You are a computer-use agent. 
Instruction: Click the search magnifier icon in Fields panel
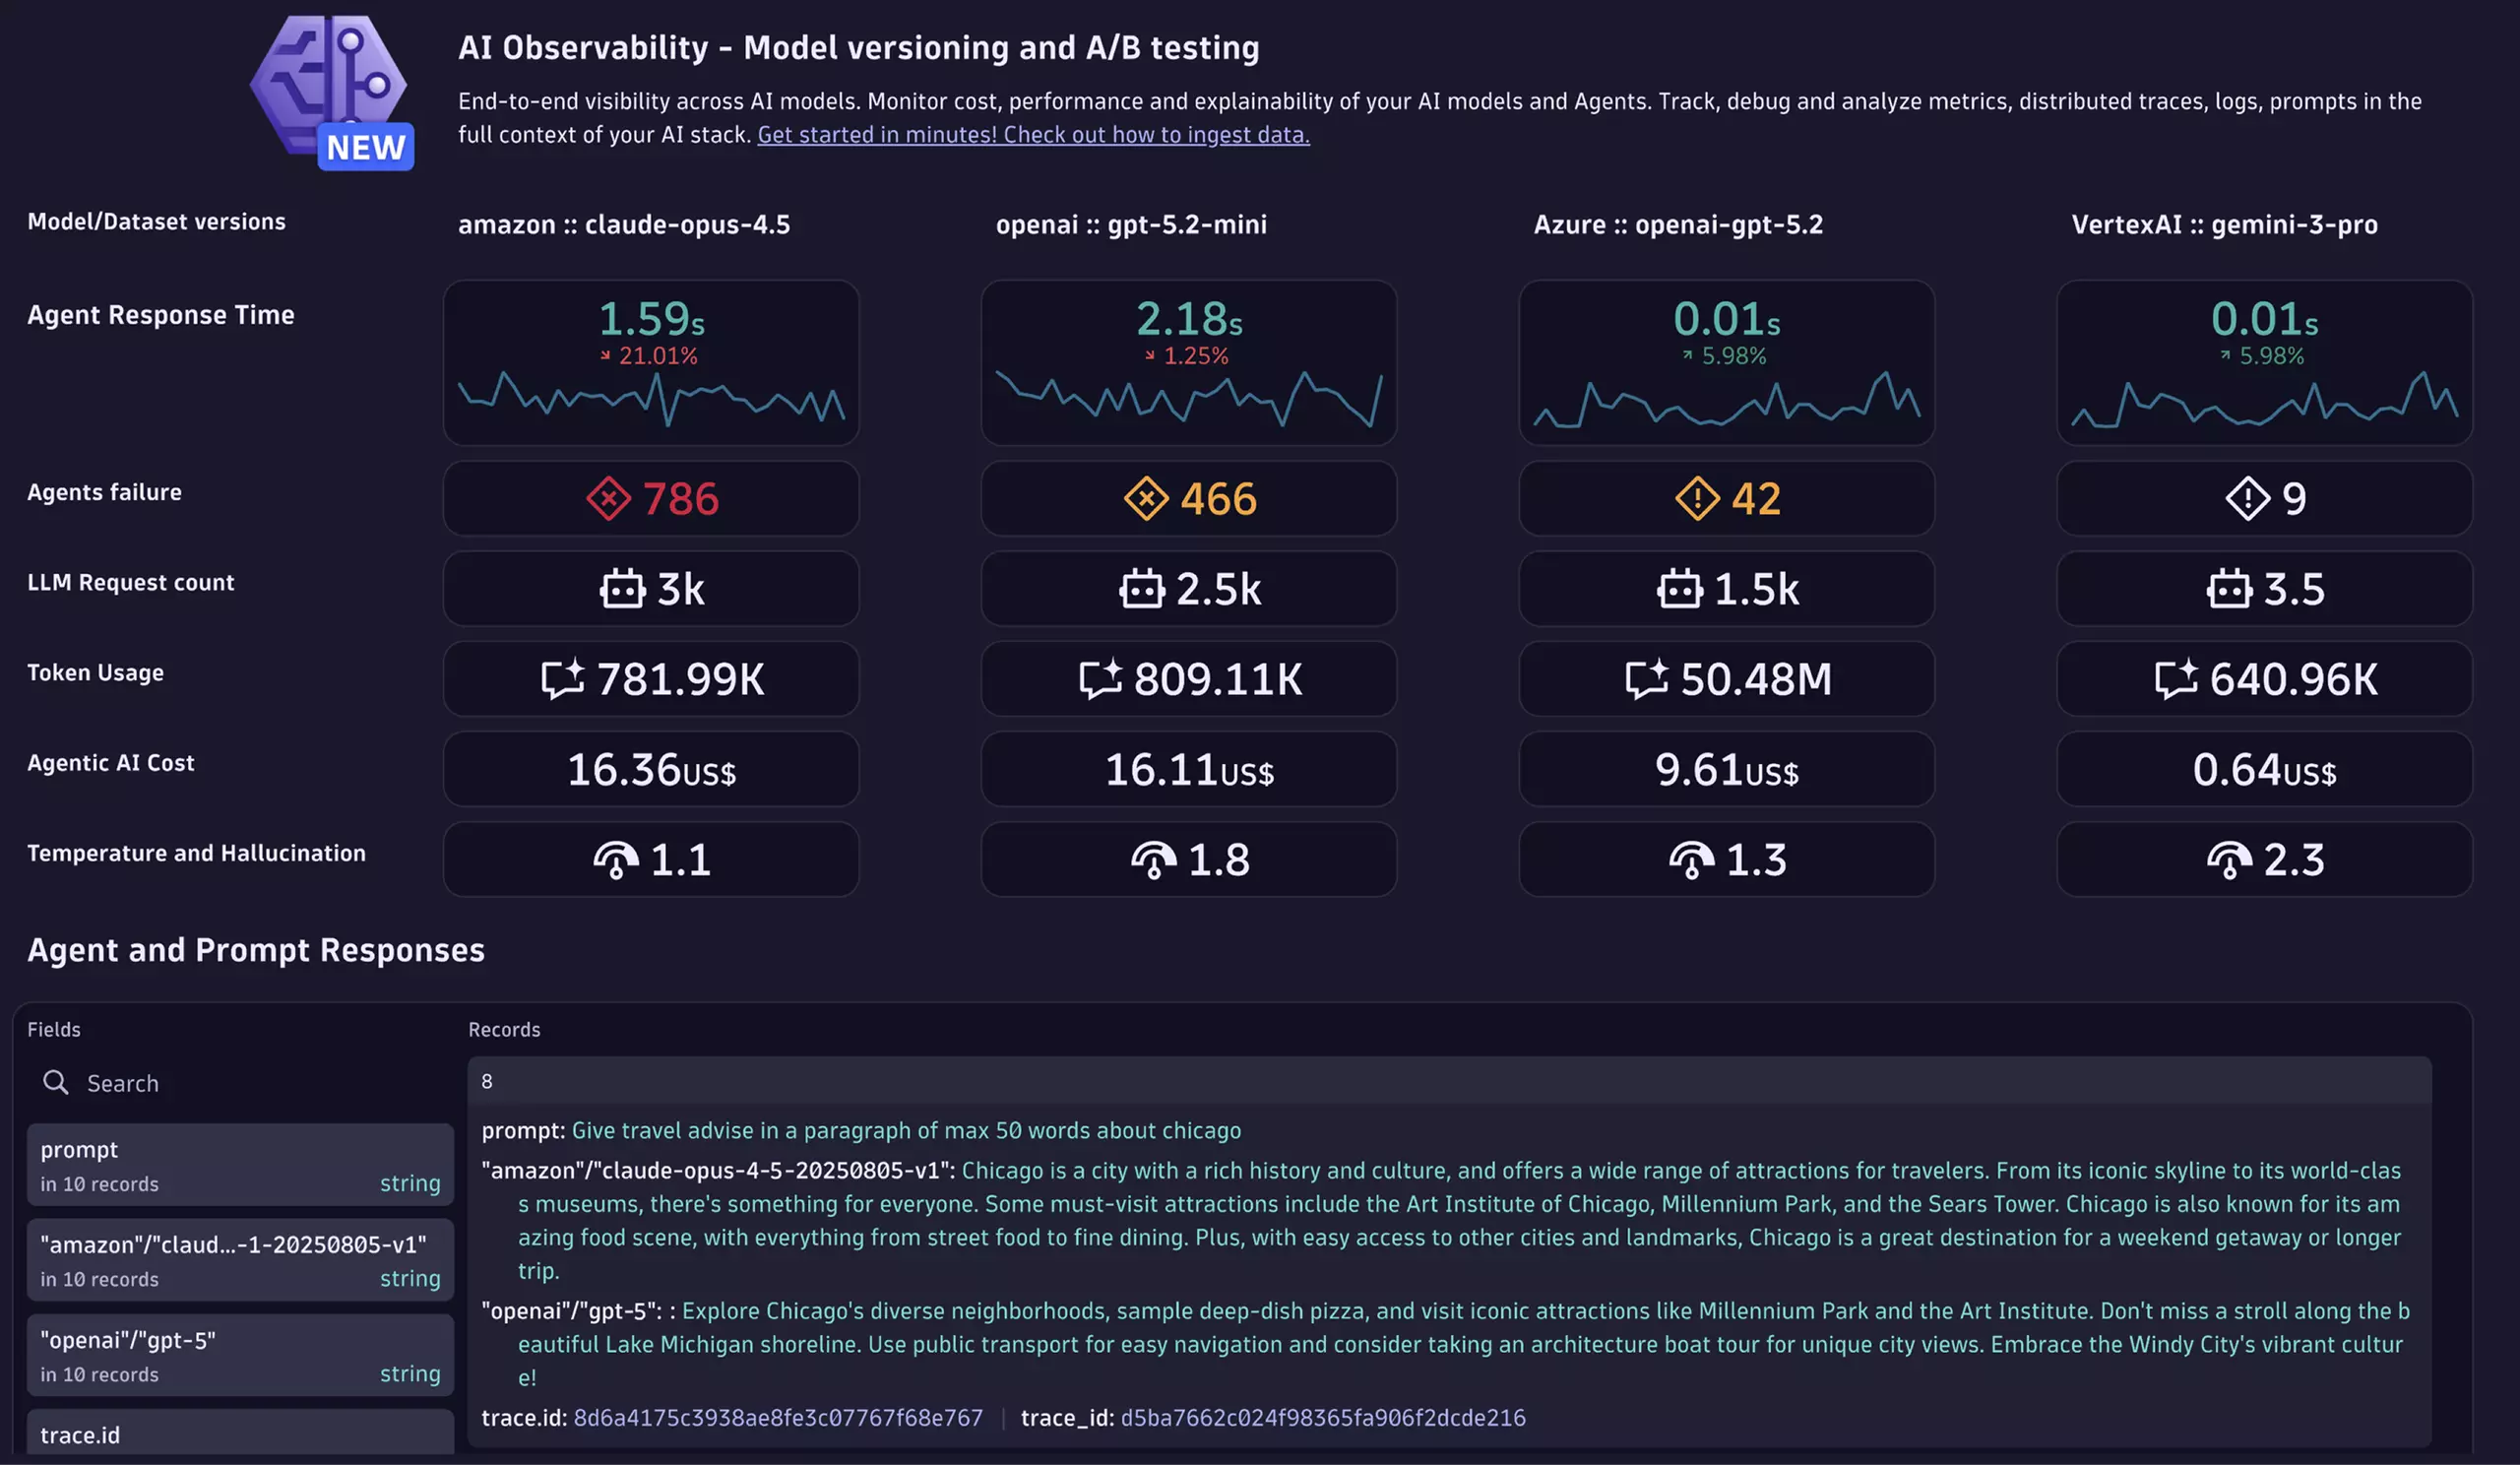pyautogui.click(x=55, y=1082)
